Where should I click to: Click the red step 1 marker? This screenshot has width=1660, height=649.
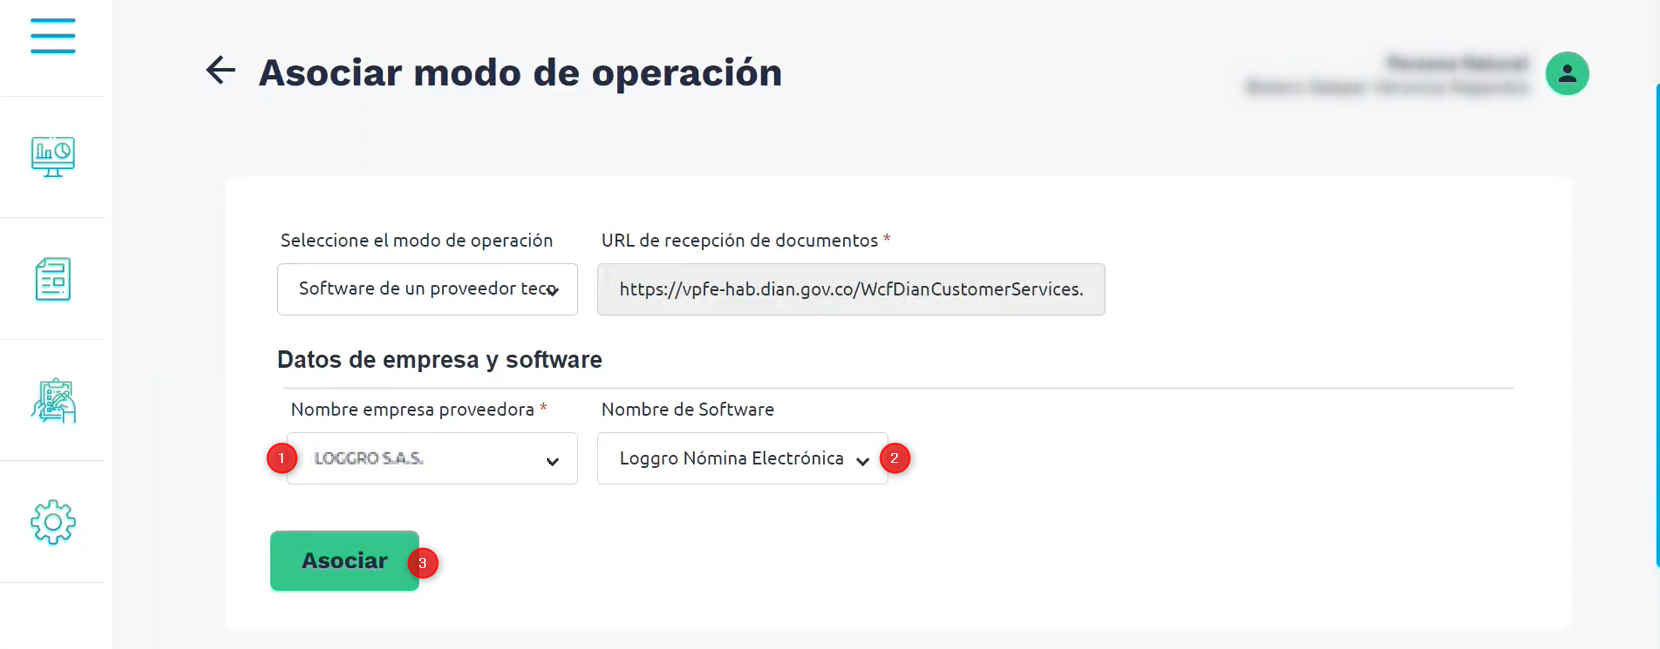click(x=282, y=458)
